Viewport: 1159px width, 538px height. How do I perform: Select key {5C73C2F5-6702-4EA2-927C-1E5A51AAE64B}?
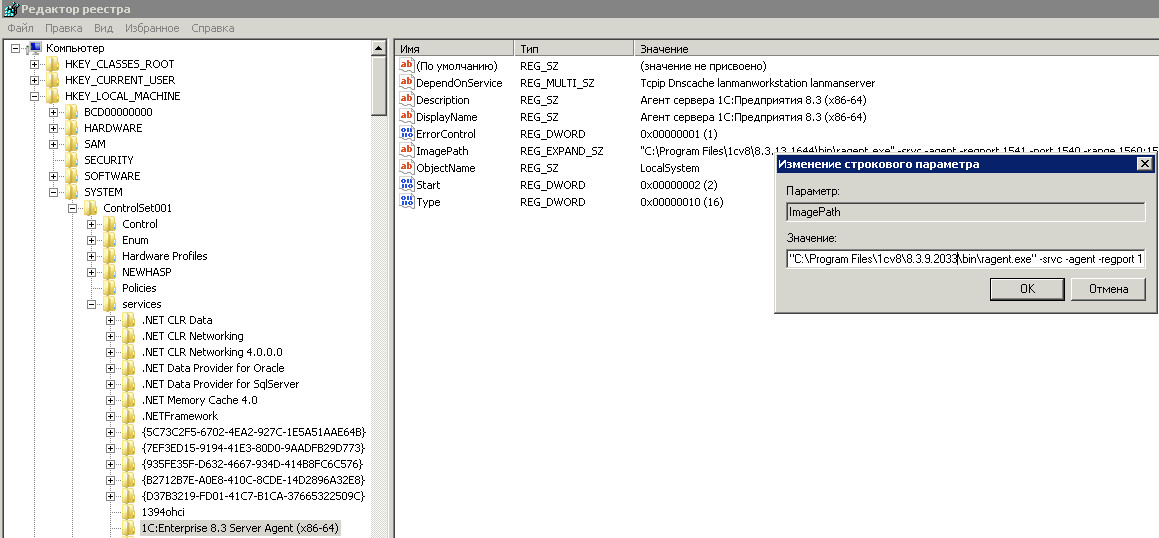pyautogui.click(x=254, y=432)
